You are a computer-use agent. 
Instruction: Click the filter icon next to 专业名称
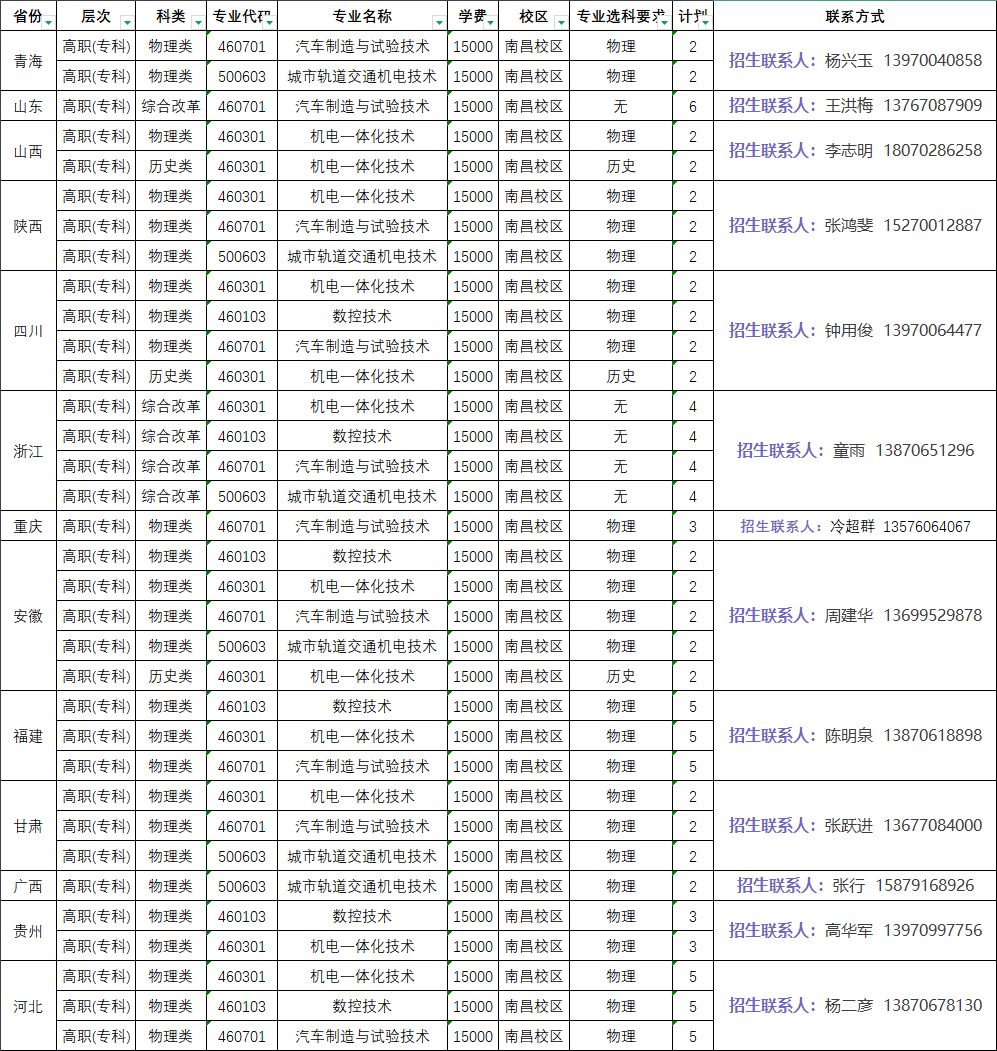click(438, 21)
